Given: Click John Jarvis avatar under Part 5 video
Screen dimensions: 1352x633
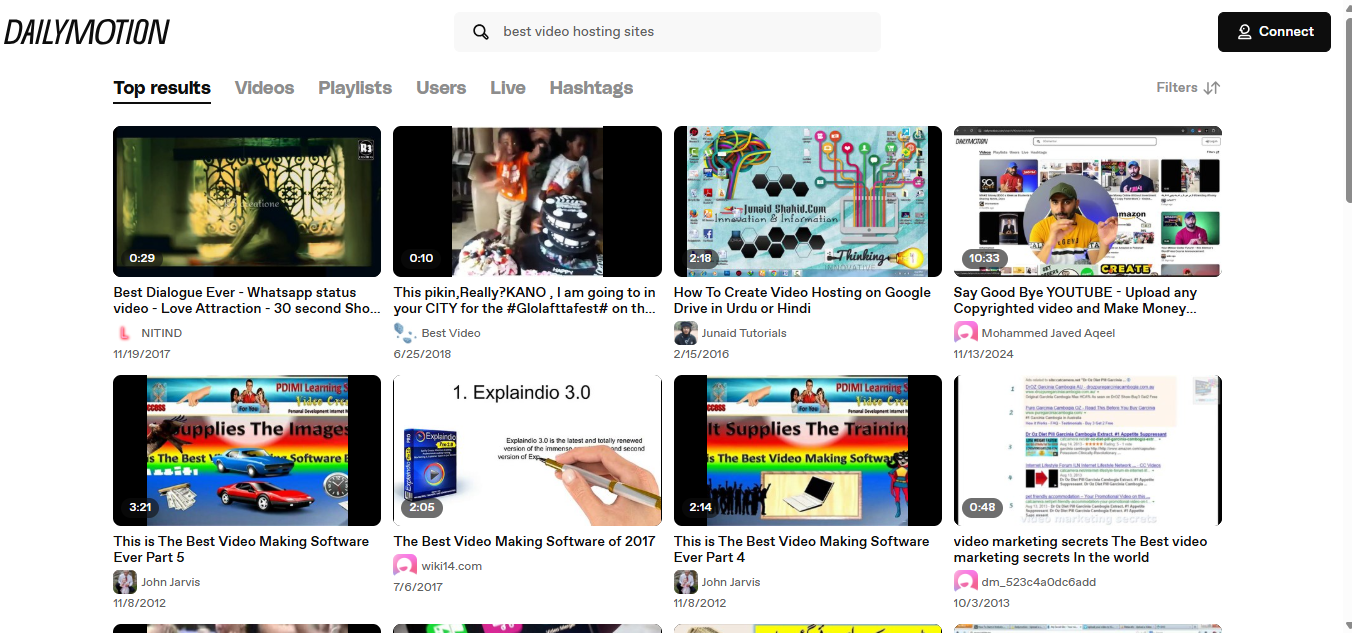Looking at the screenshot, I should pos(125,582).
